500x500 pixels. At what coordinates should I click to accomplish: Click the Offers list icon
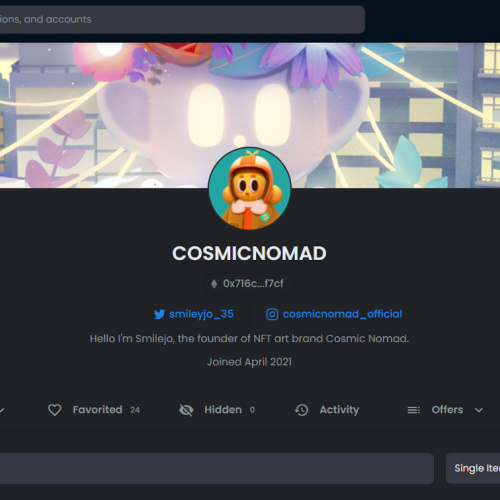click(x=414, y=410)
